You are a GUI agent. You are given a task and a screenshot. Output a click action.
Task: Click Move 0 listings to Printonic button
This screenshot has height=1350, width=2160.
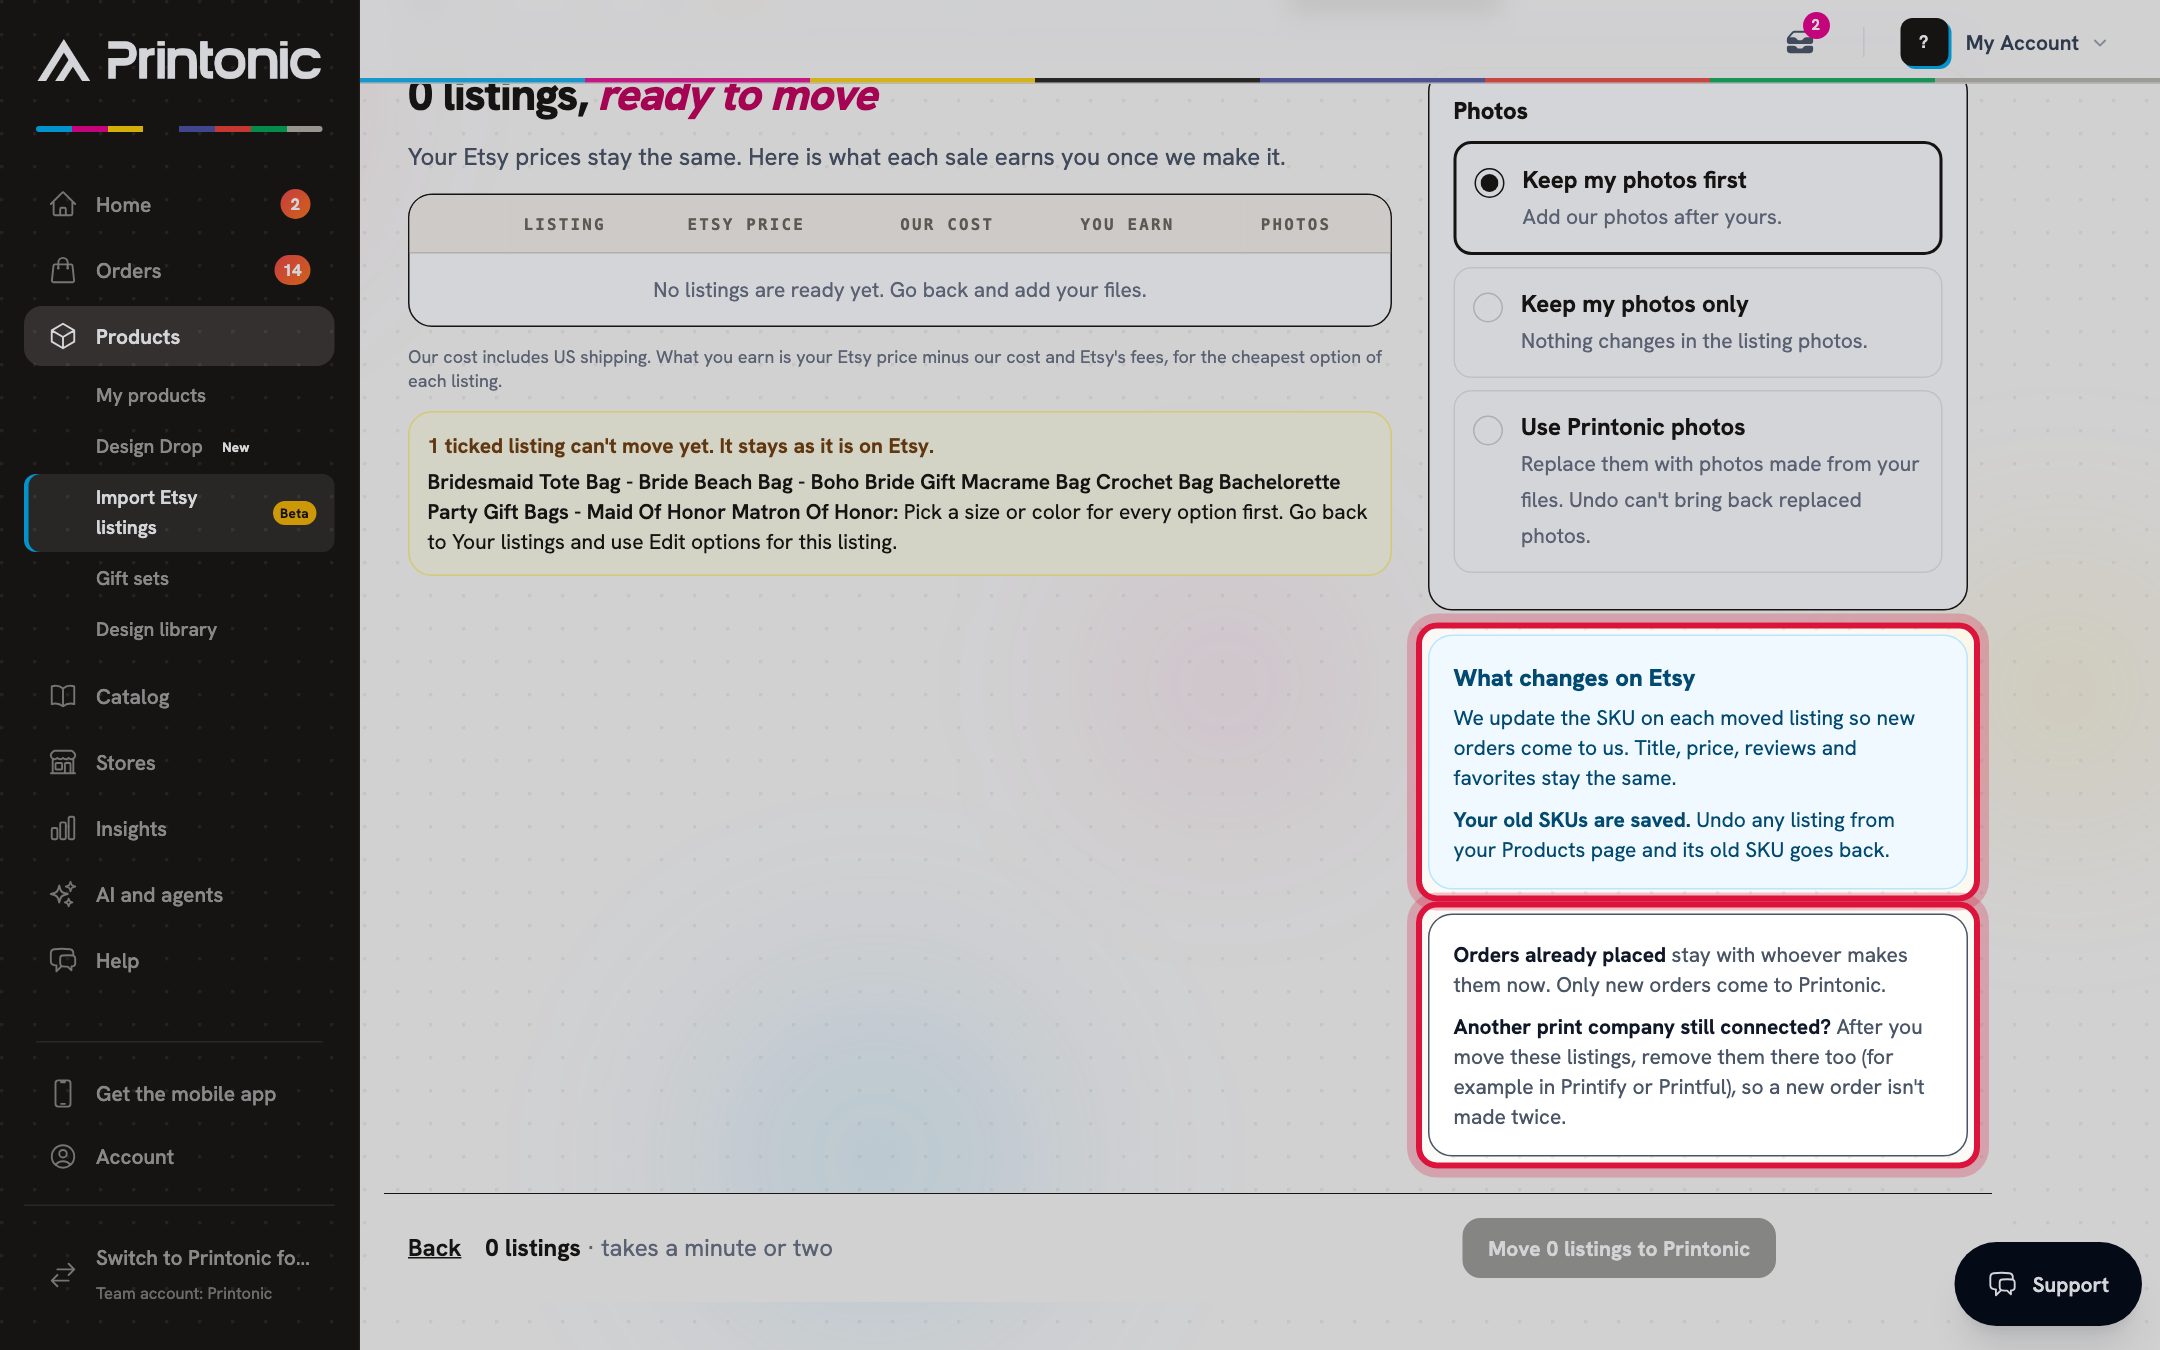[x=1619, y=1248]
